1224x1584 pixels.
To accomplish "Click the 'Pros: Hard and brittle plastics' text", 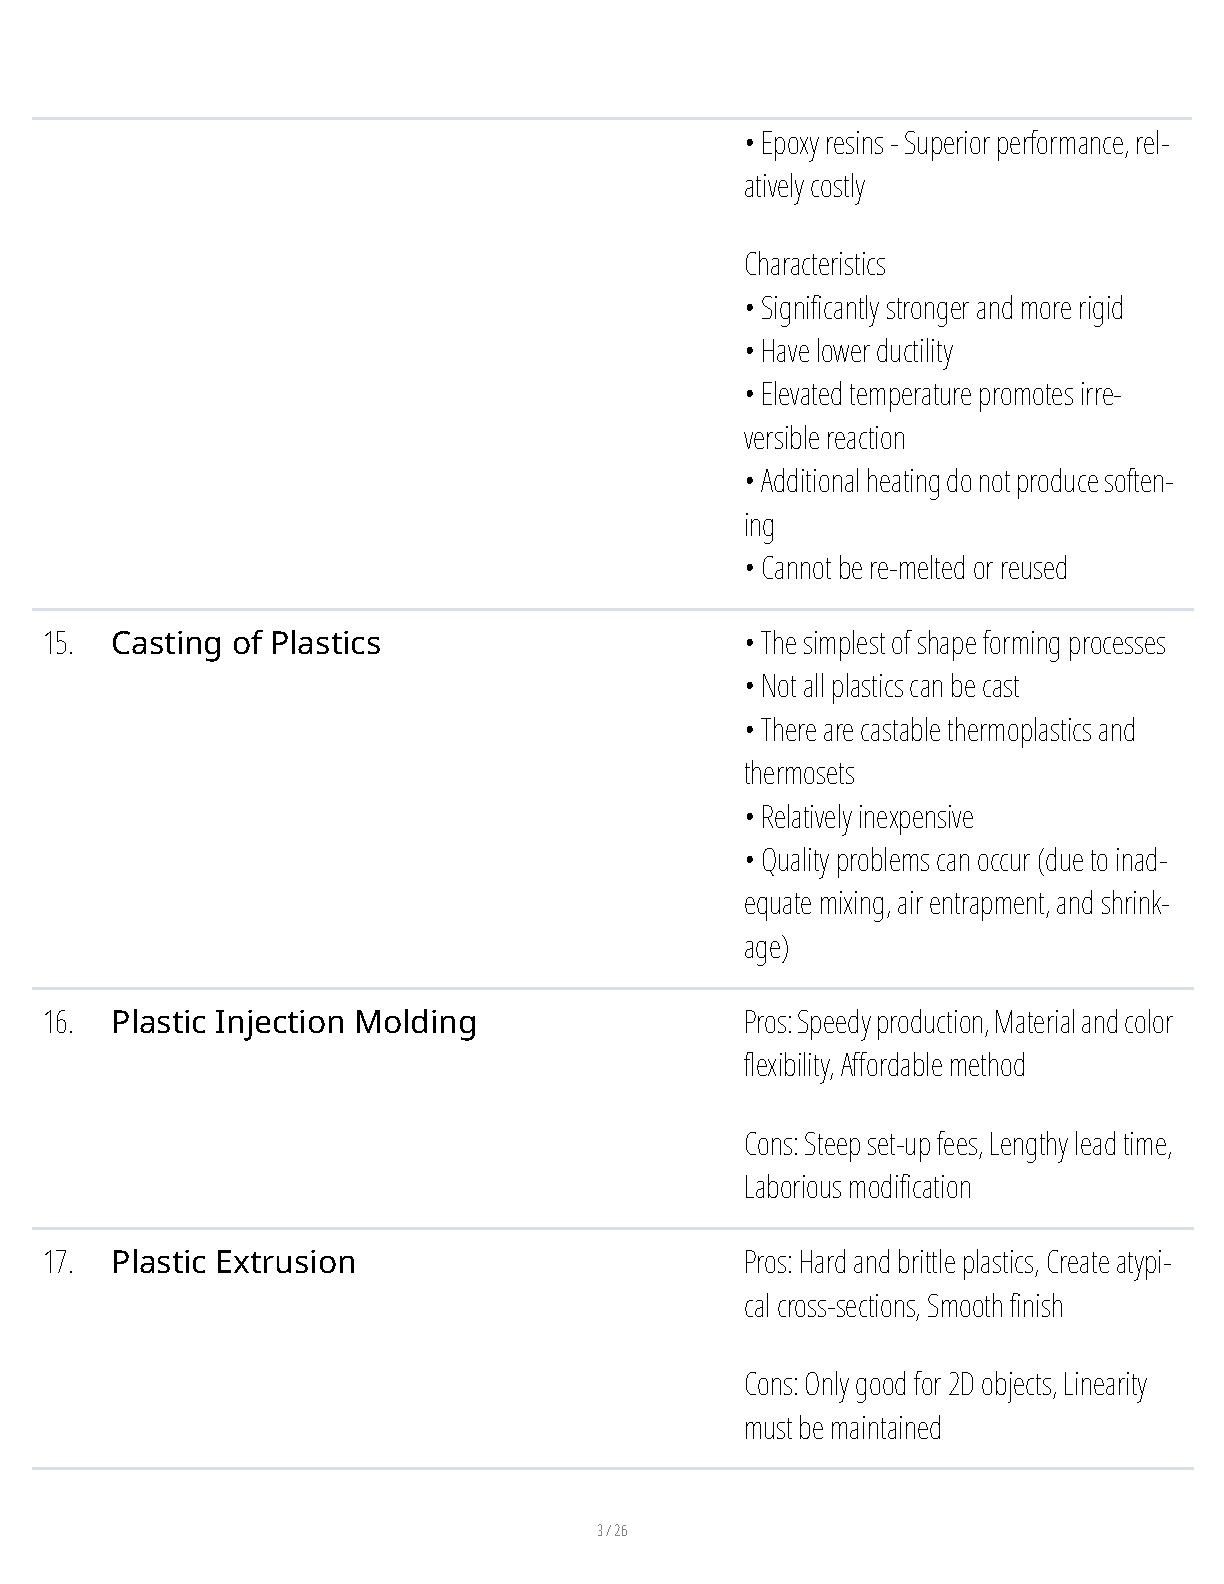I will point(957,1284).
